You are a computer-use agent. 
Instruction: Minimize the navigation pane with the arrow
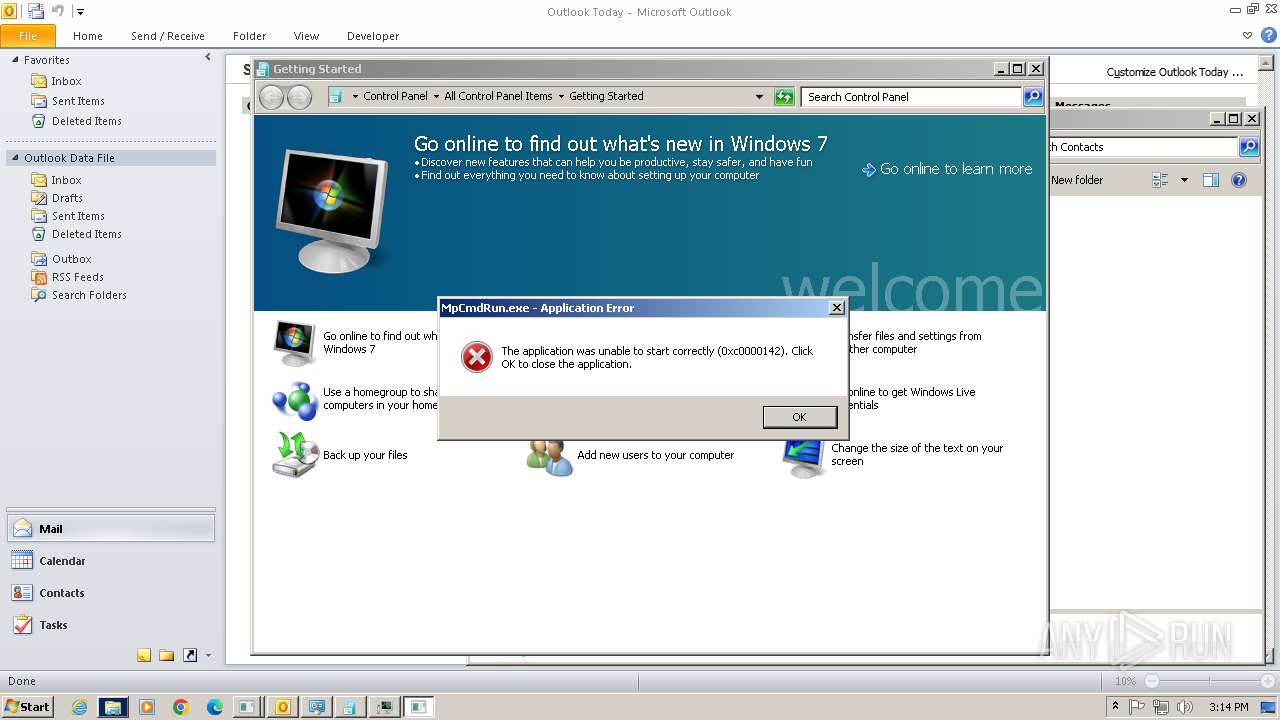pyautogui.click(x=208, y=58)
